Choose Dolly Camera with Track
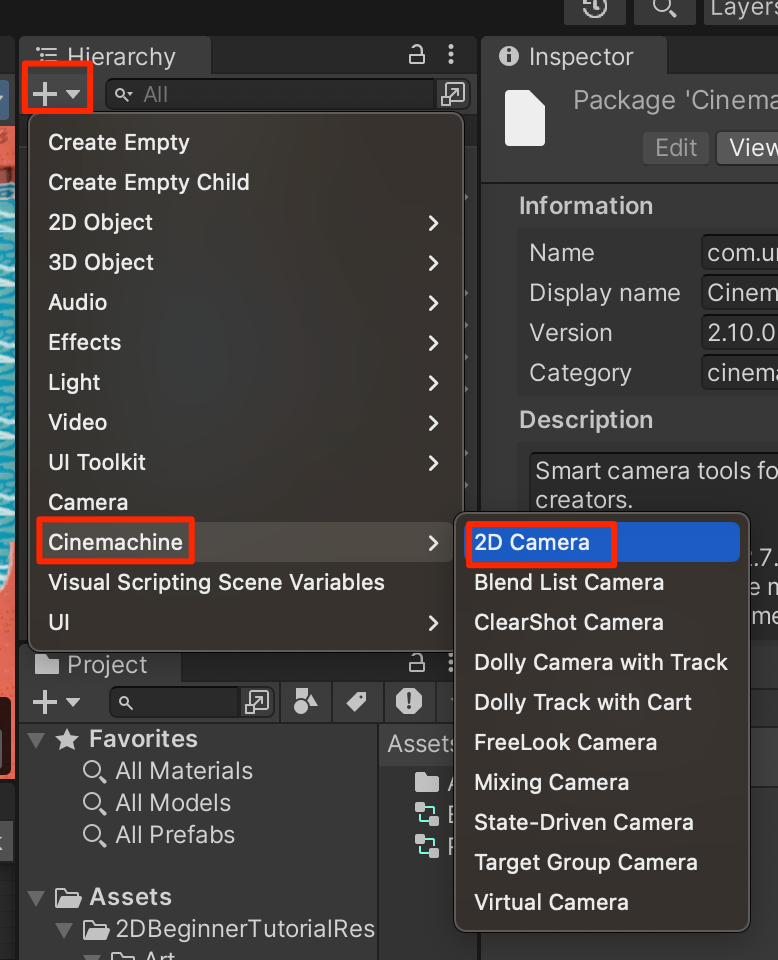This screenshot has height=960, width=778. click(602, 662)
